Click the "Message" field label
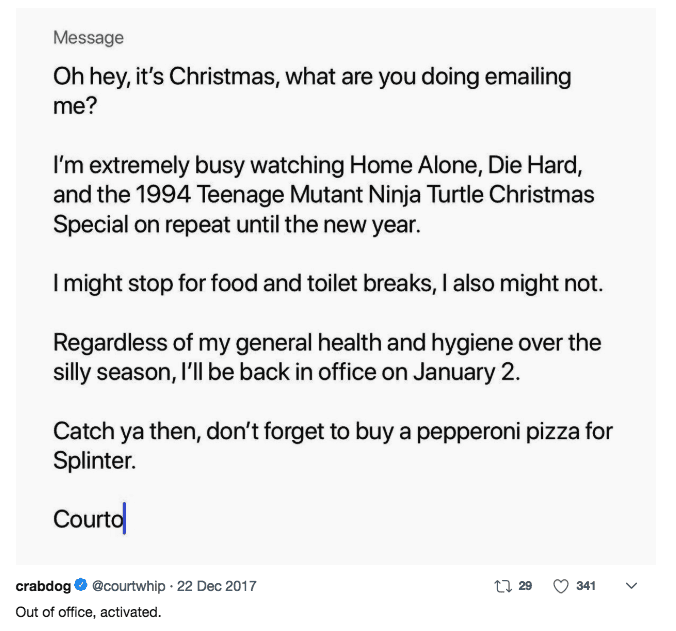The image size is (676, 631). pyautogui.click(x=88, y=38)
